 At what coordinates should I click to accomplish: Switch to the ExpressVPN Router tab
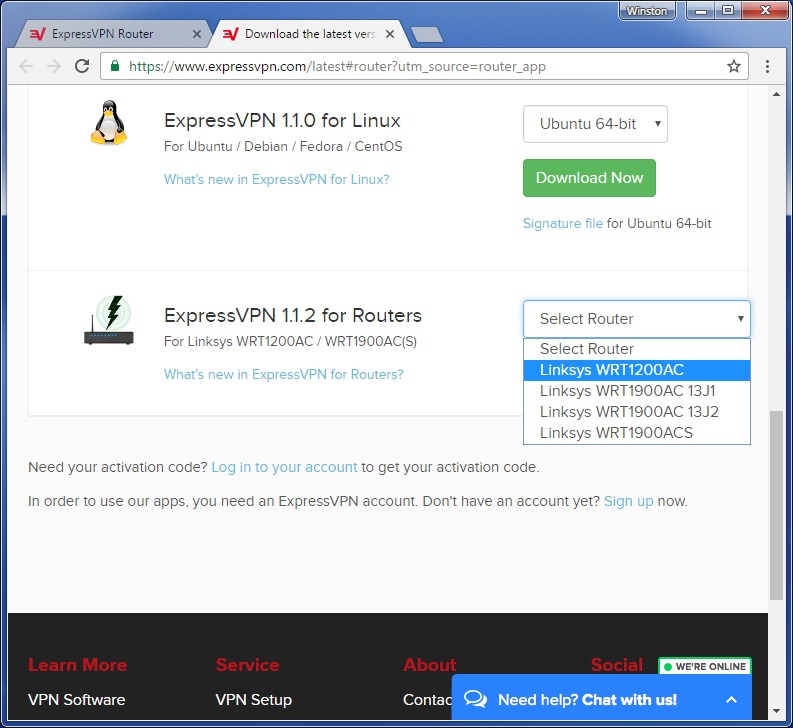tap(105, 34)
